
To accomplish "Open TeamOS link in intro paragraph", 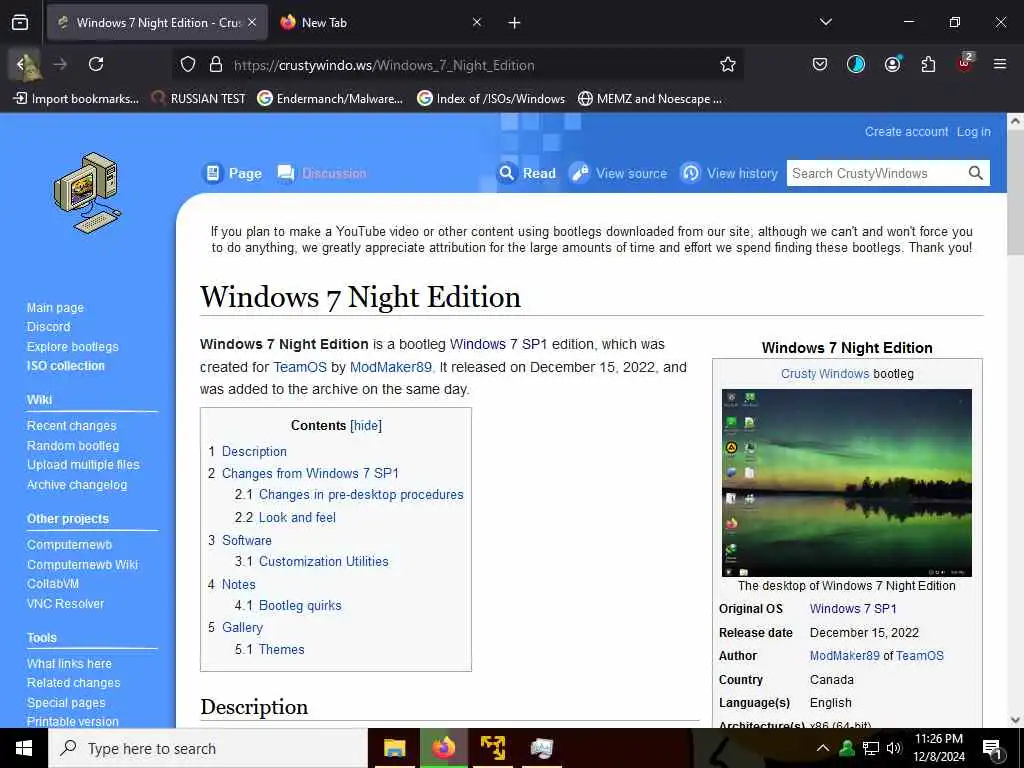I will point(300,367).
